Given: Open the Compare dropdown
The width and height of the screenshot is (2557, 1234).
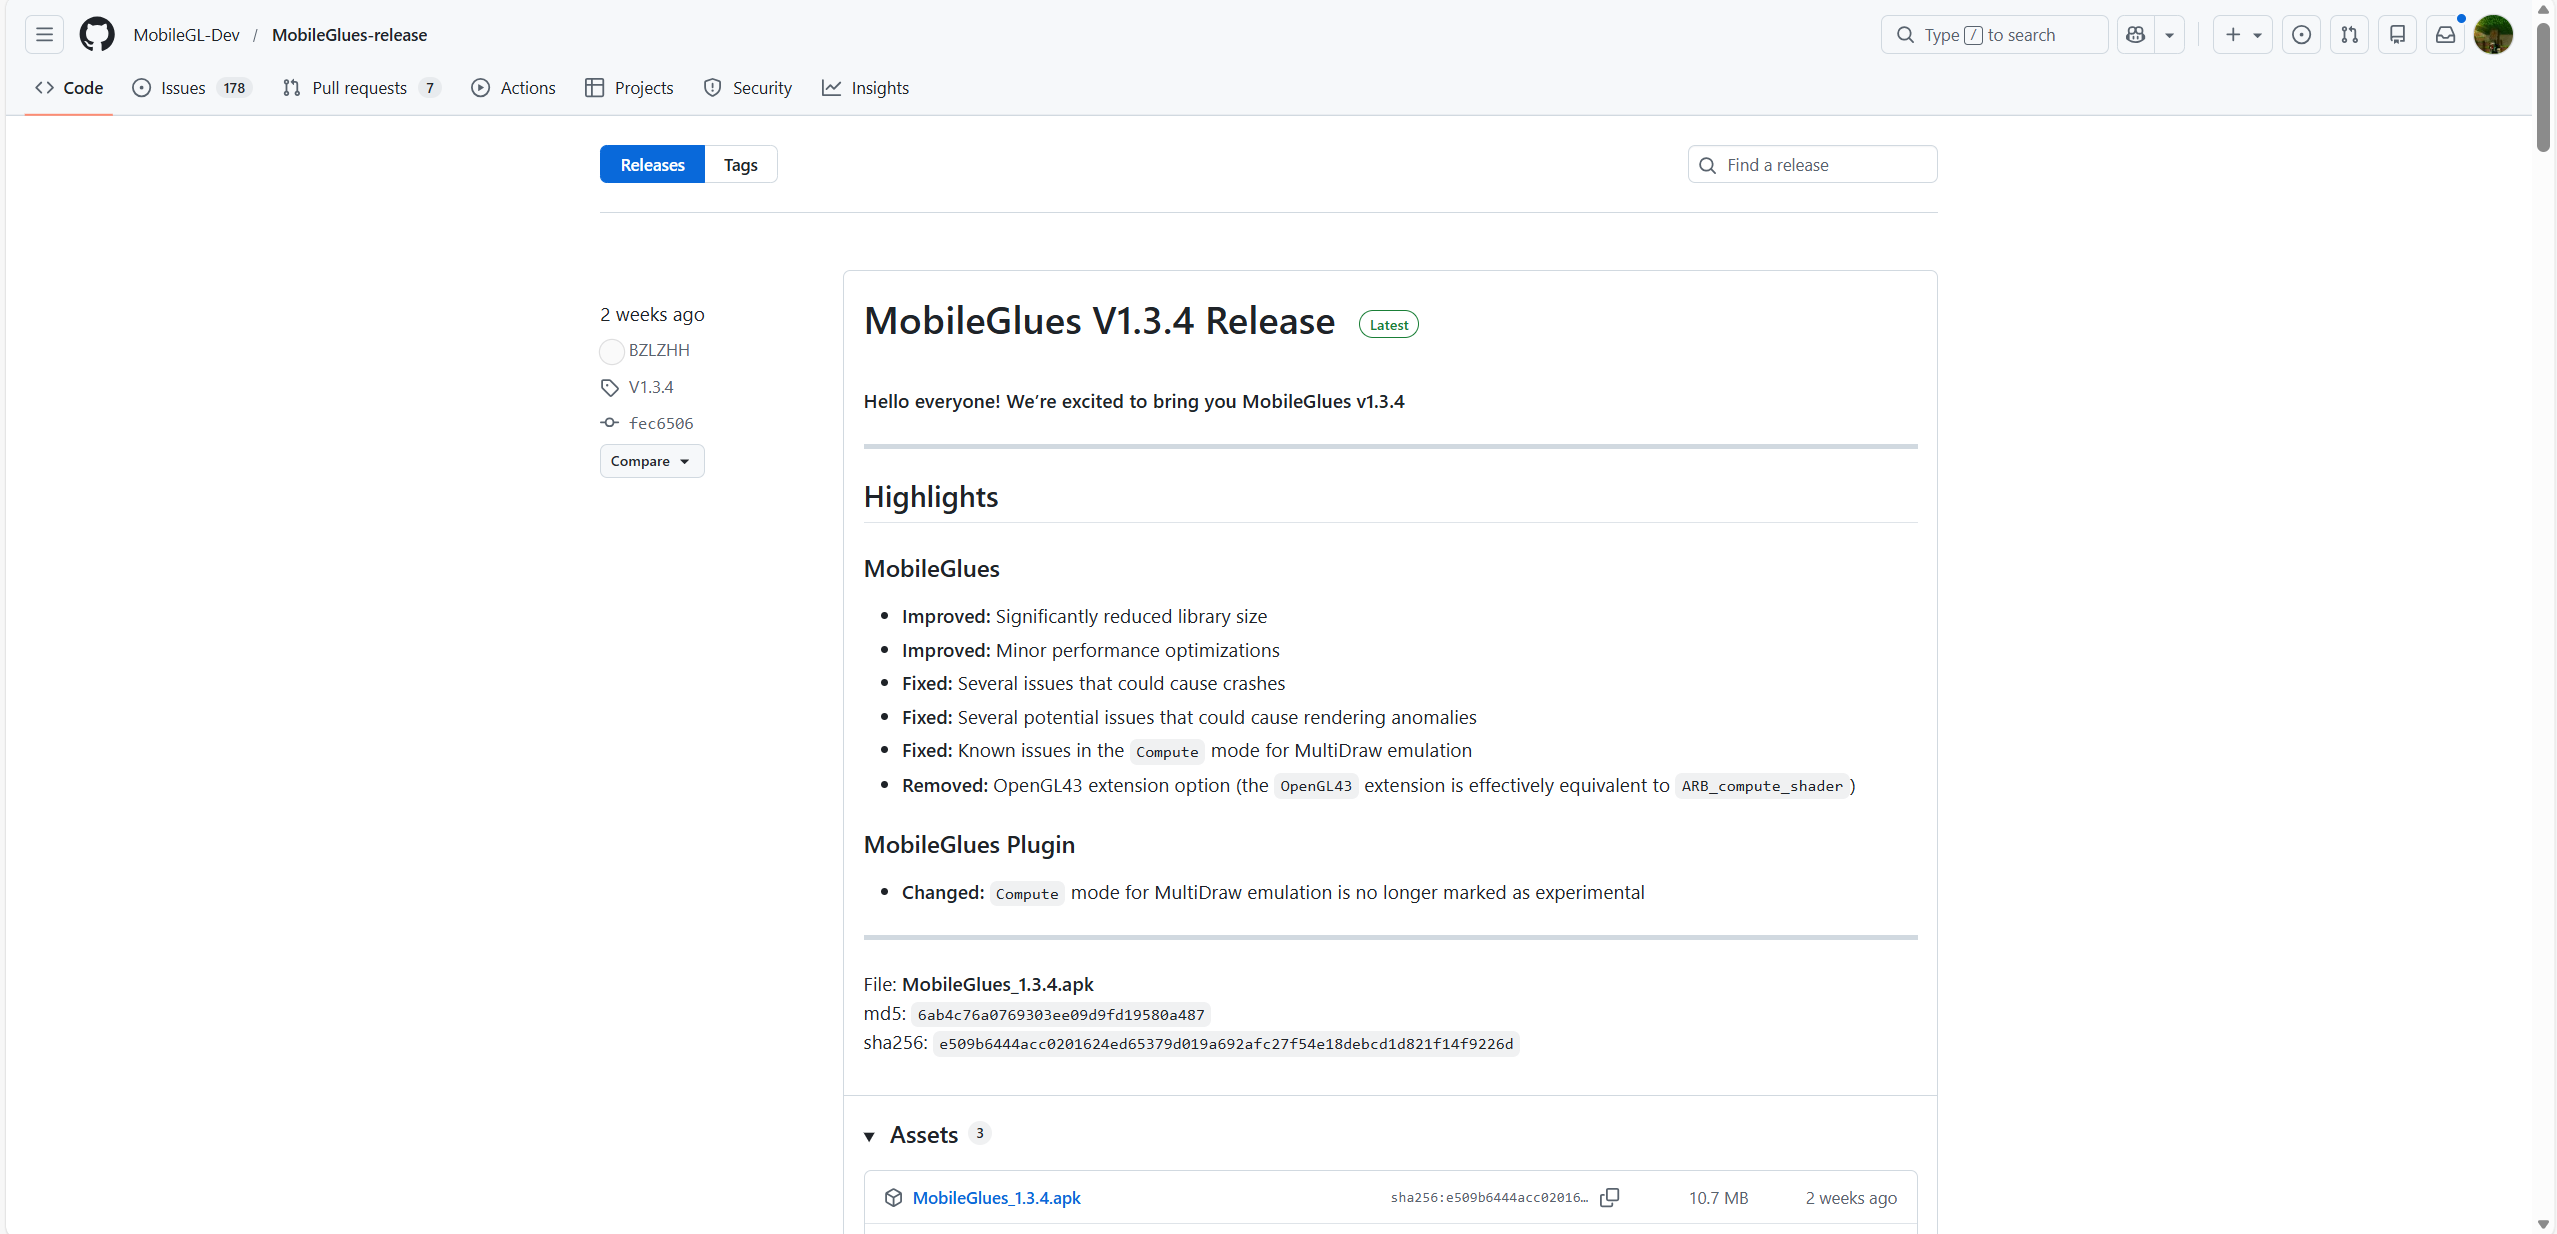Looking at the screenshot, I should [650, 461].
